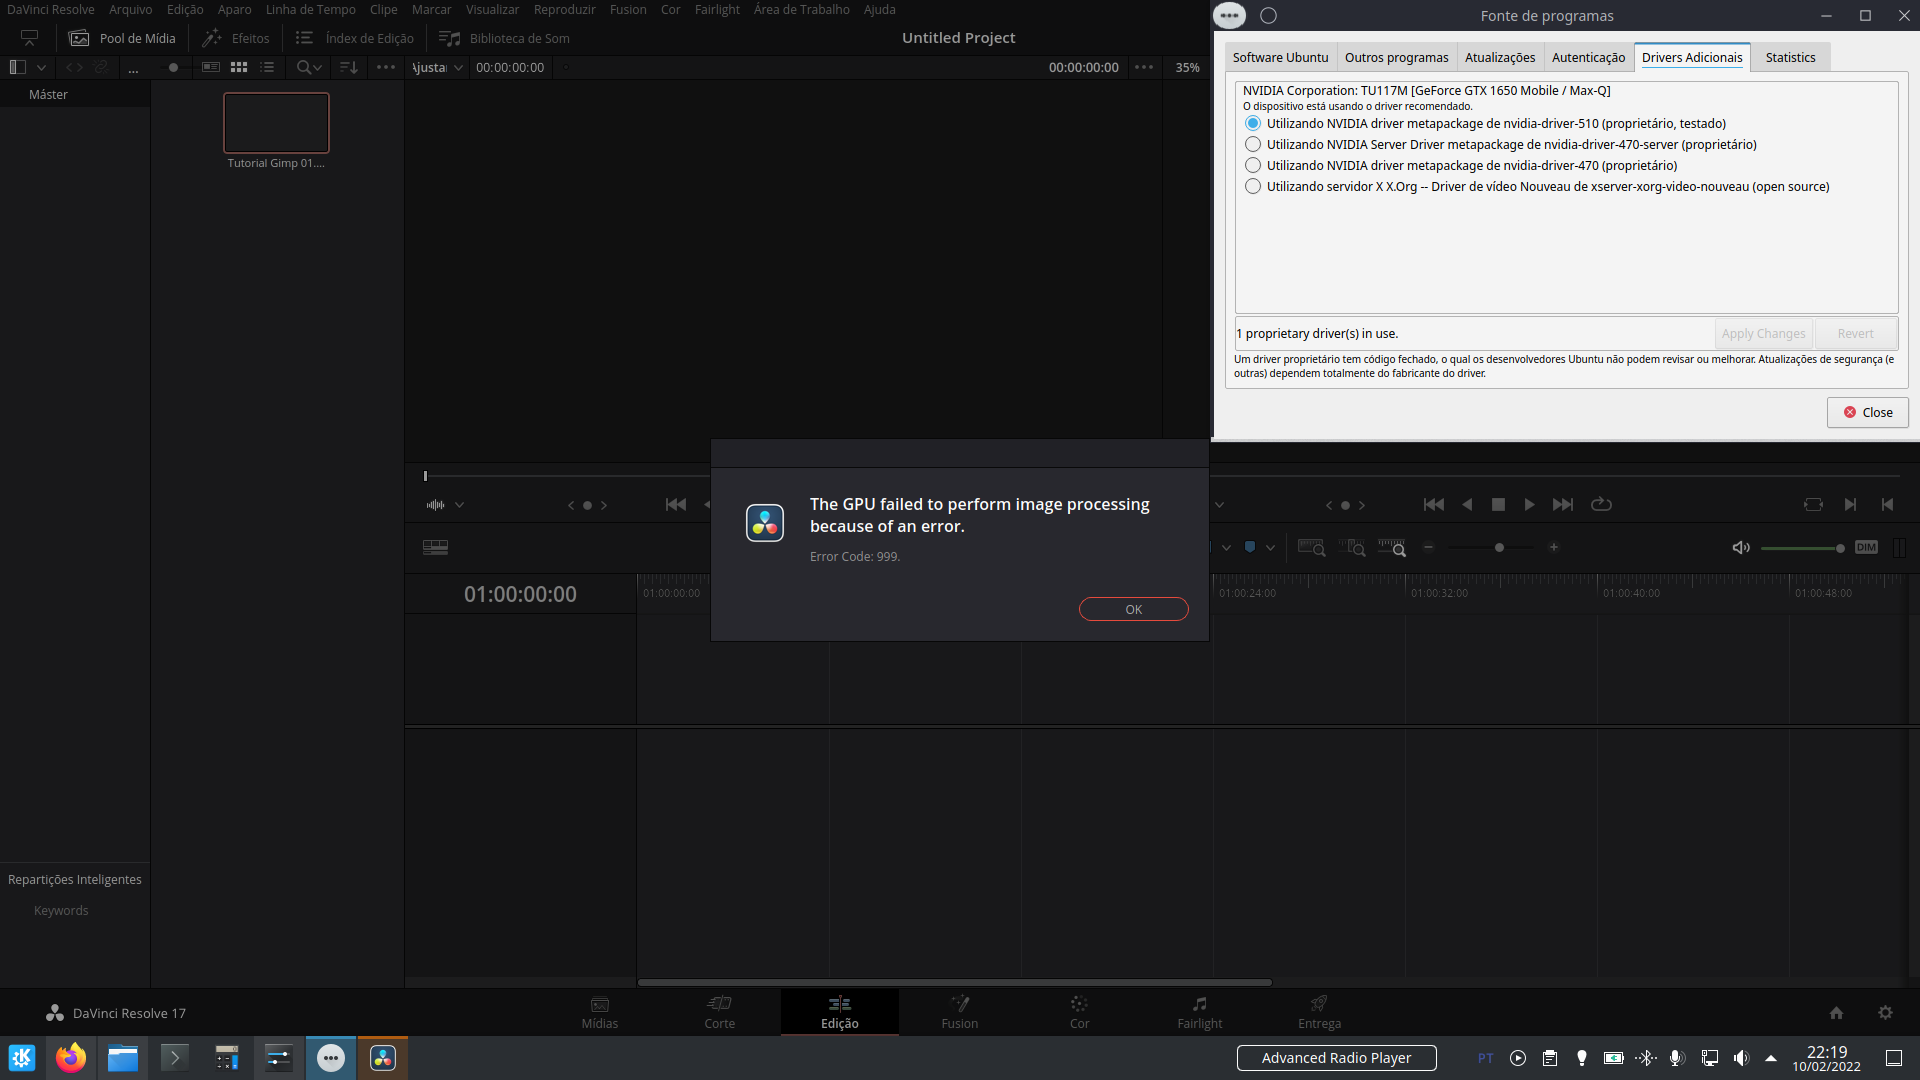Expand the source waveform dropdown chevron
This screenshot has width=1920, height=1080.
pos(459,505)
